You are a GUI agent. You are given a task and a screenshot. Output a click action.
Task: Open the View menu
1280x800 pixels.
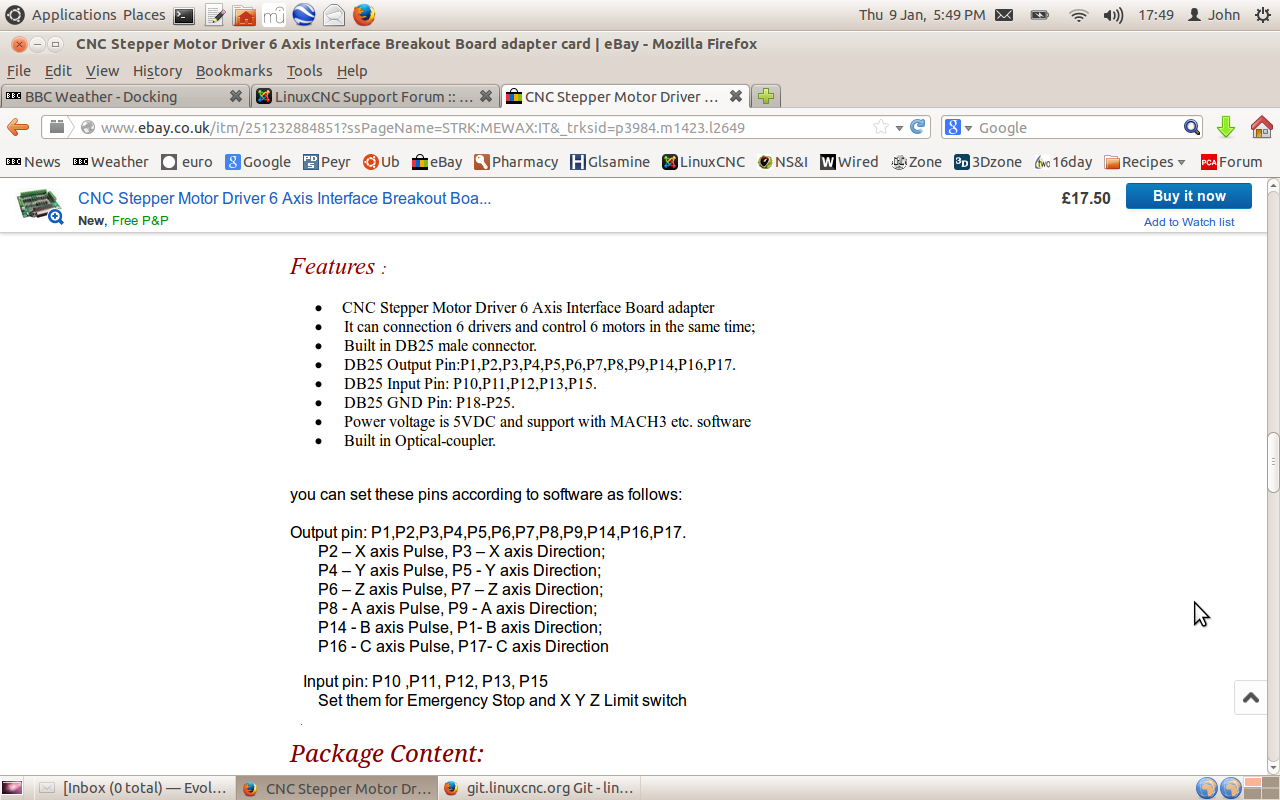[102, 70]
